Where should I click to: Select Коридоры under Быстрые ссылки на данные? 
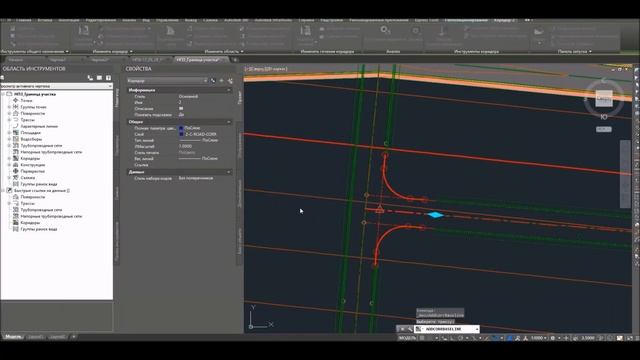[x=30, y=223]
